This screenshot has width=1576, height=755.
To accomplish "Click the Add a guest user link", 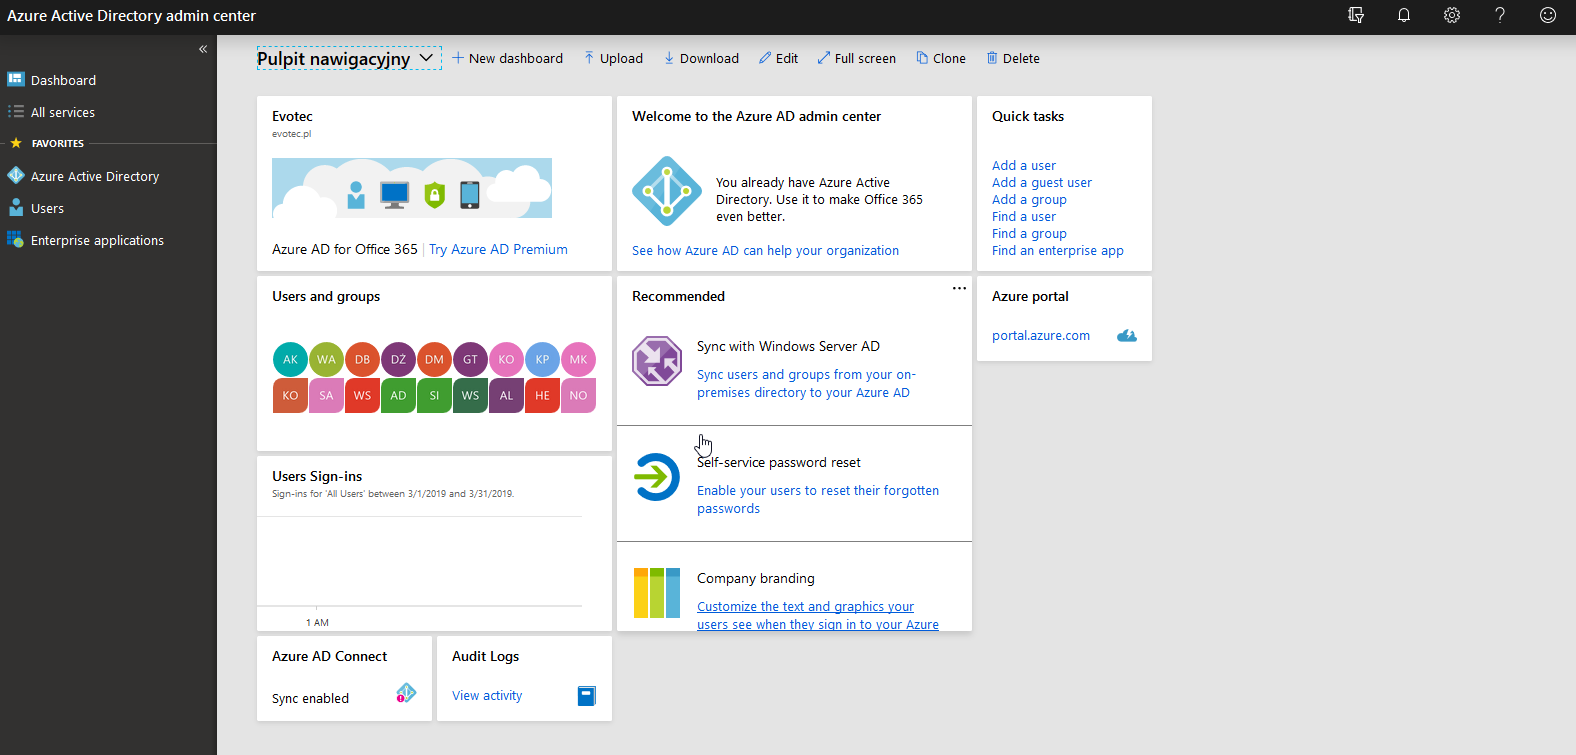I will click(1041, 183).
